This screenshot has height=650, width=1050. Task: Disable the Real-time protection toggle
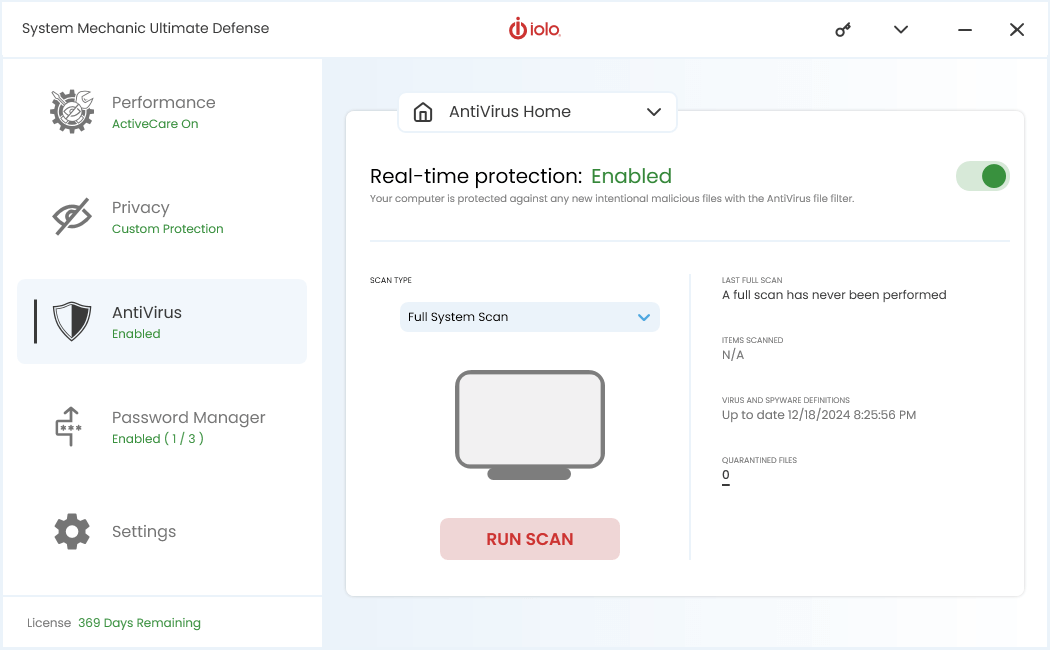(x=982, y=176)
